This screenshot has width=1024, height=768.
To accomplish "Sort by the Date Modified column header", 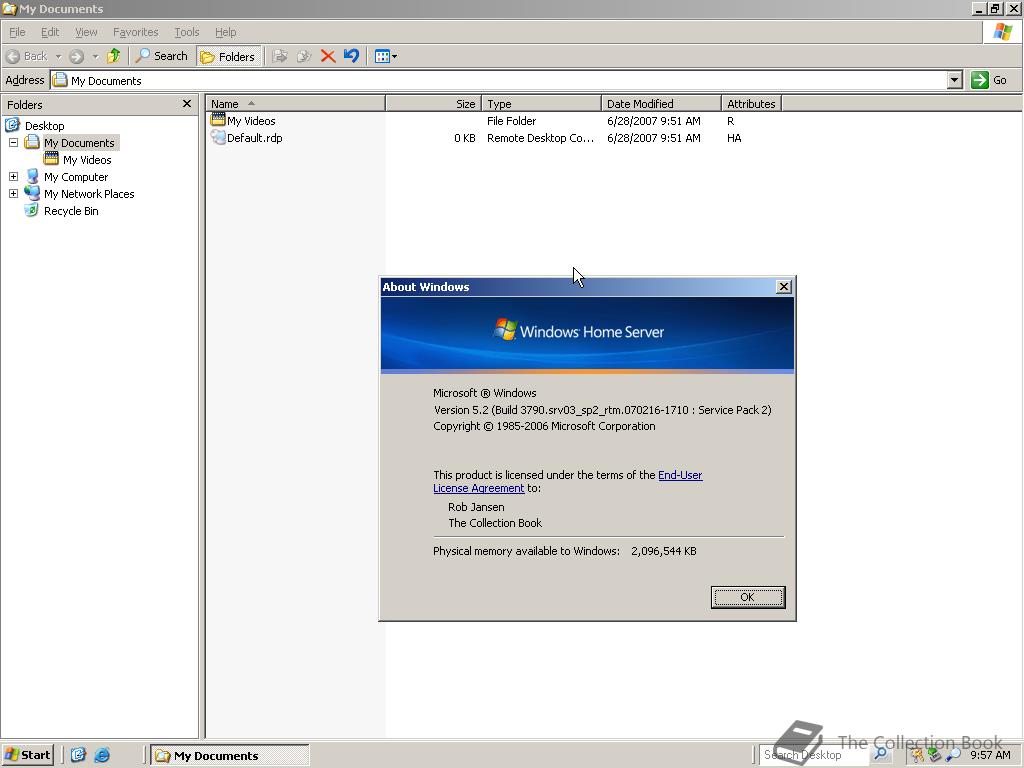I will pos(661,104).
